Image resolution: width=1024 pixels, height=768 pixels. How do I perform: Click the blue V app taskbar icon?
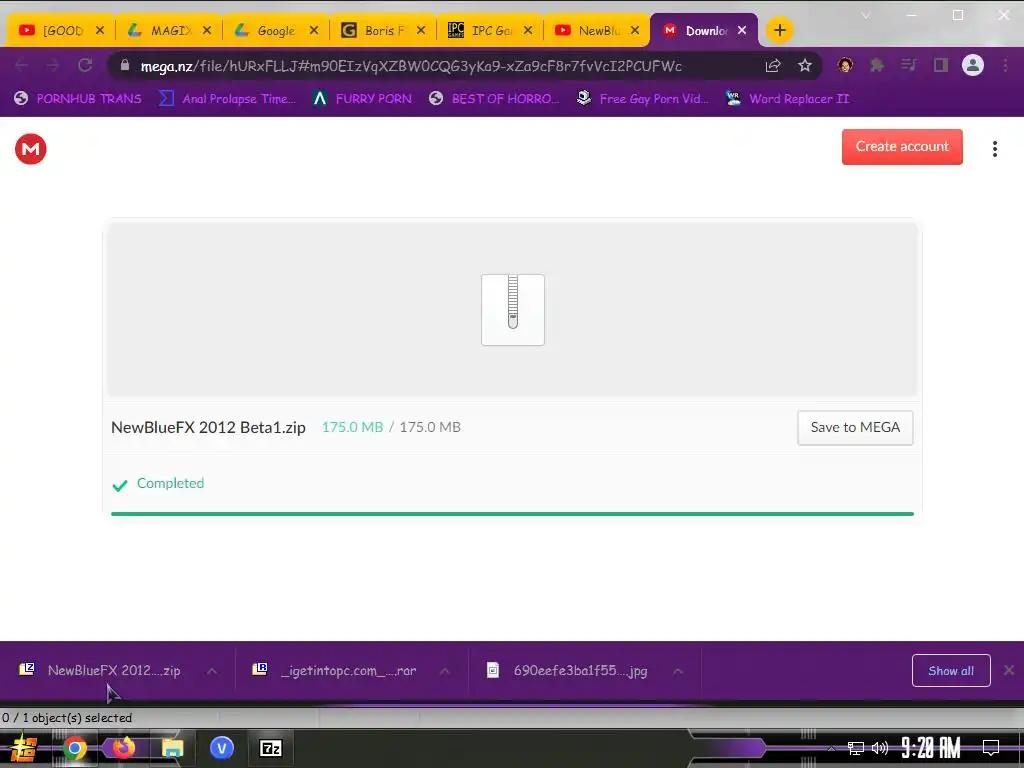pyautogui.click(x=222, y=748)
